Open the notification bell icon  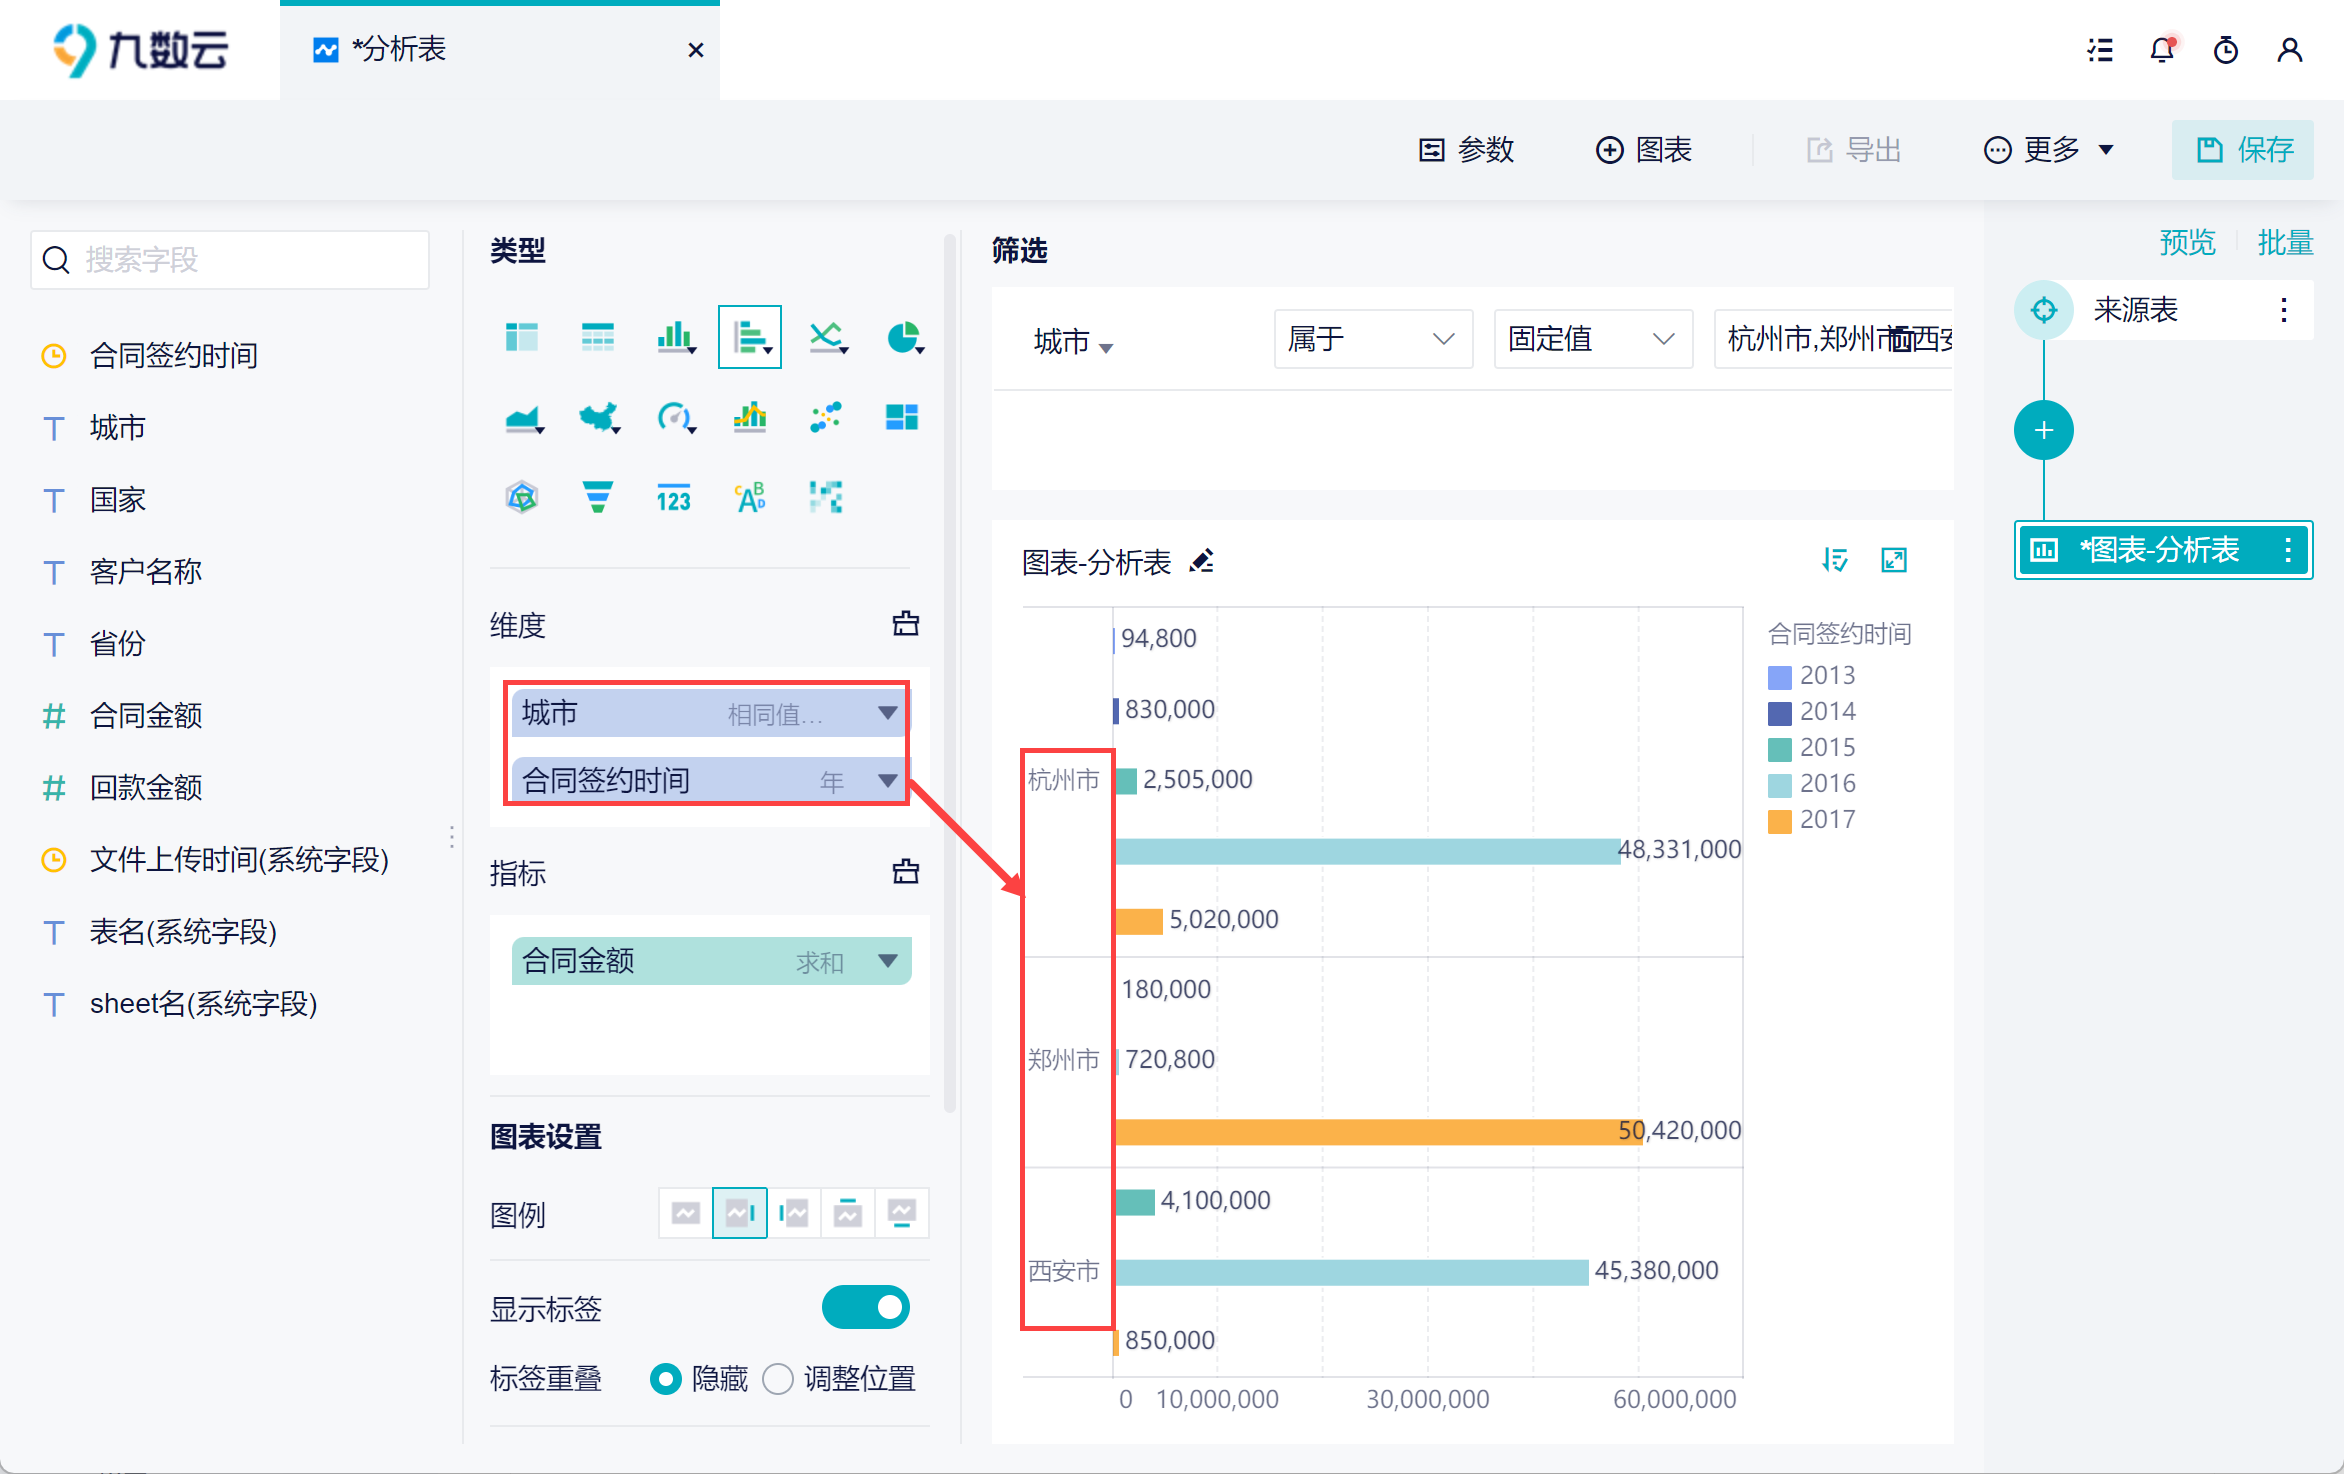[2162, 50]
